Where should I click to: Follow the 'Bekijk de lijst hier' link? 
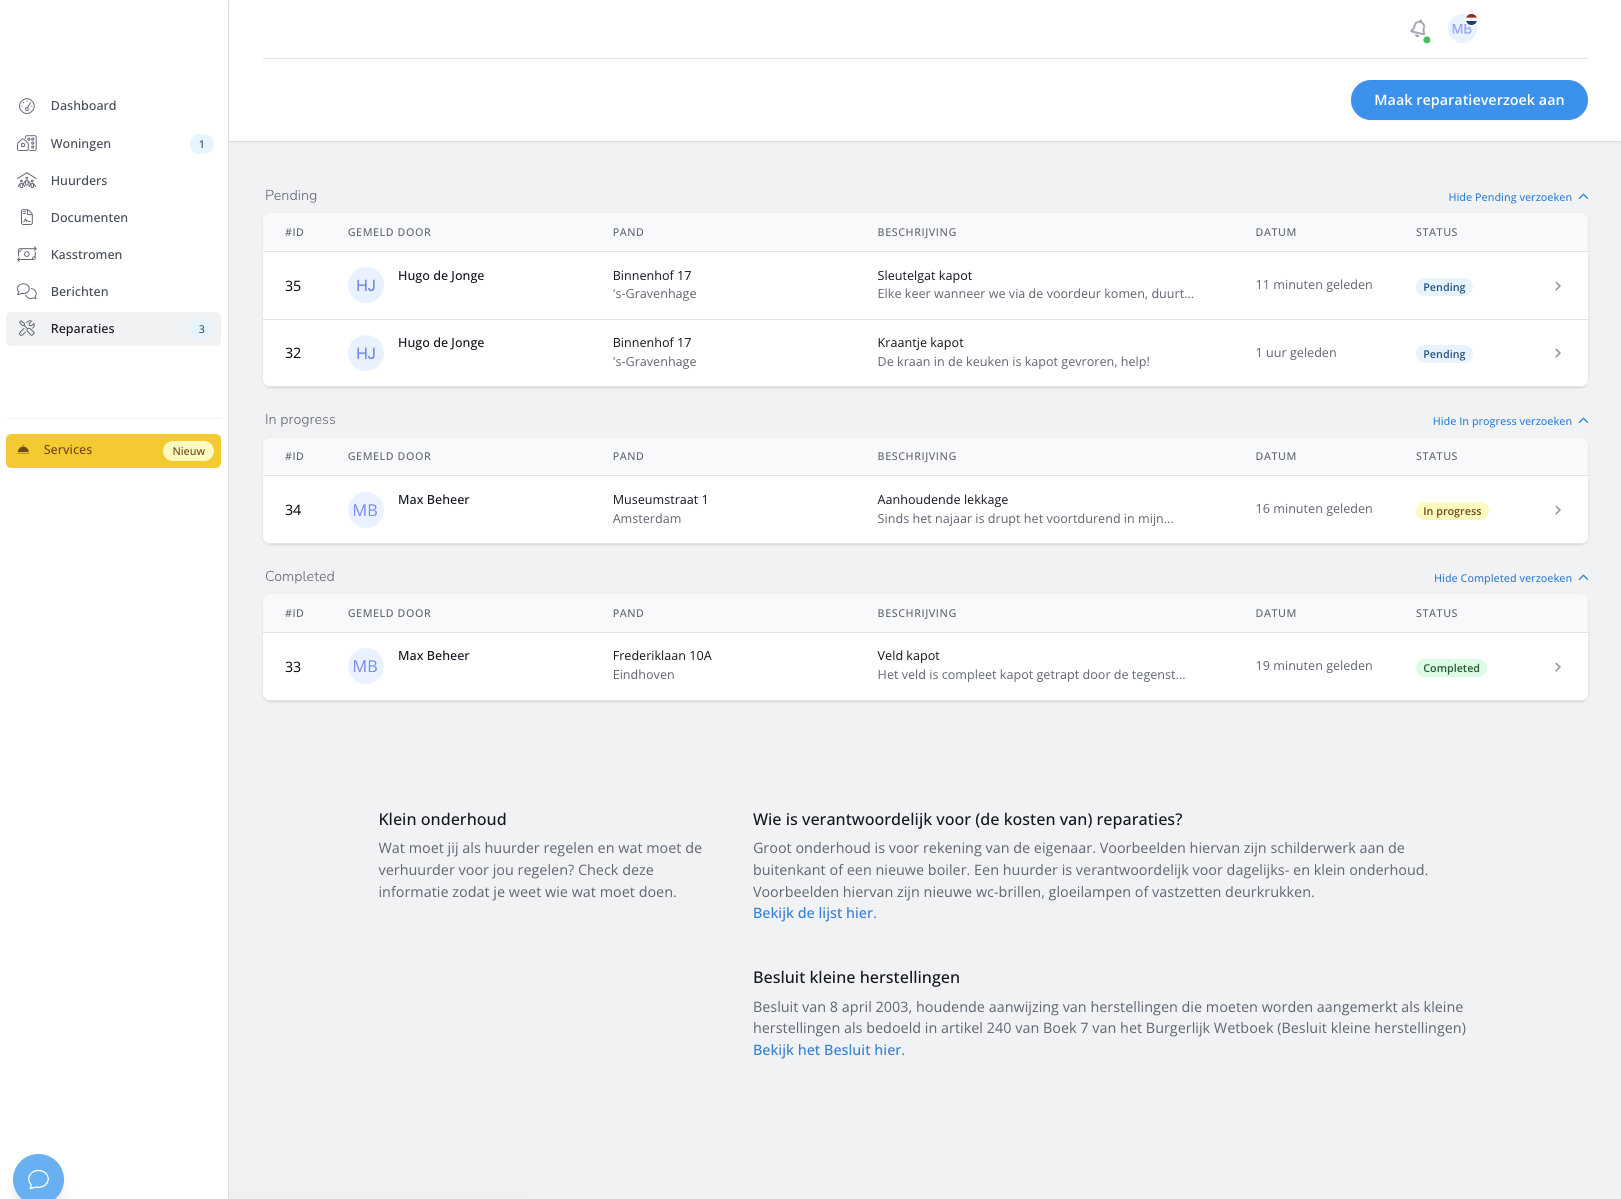pyautogui.click(x=813, y=913)
